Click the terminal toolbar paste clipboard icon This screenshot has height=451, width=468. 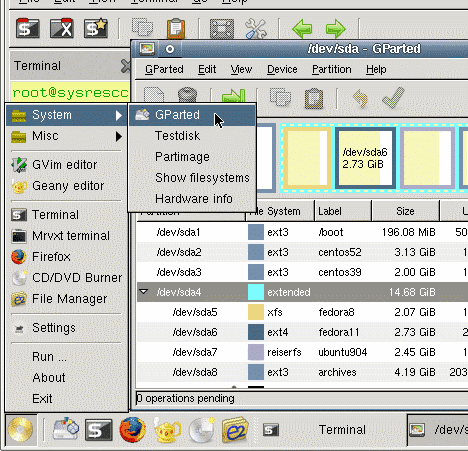coord(176,28)
